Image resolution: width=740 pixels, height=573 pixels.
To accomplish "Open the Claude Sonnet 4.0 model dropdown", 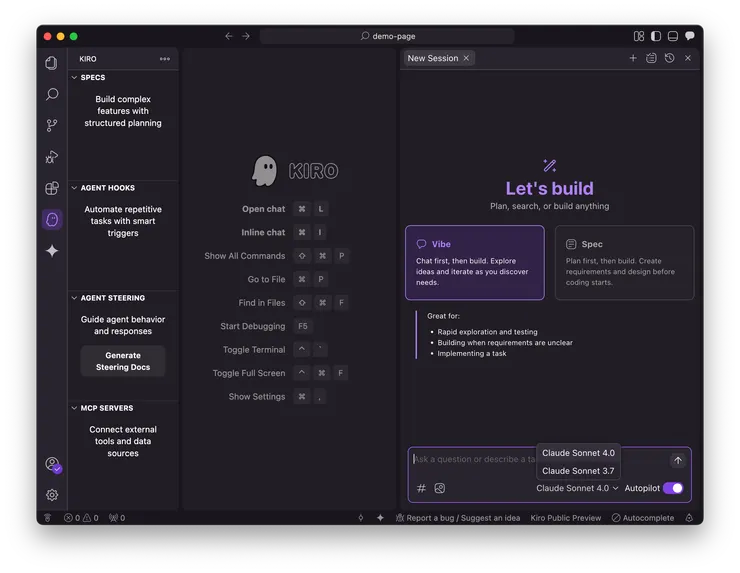I will point(577,488).
